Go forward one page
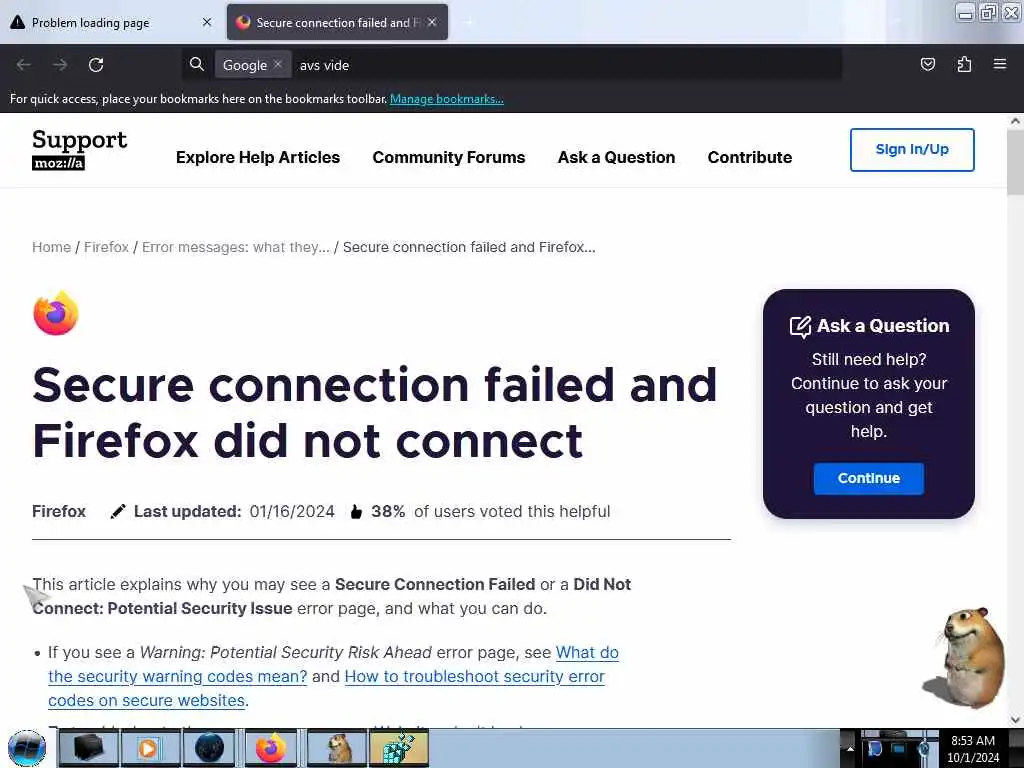The height and width of the screenshot is (768, 1024). (60, 65)
